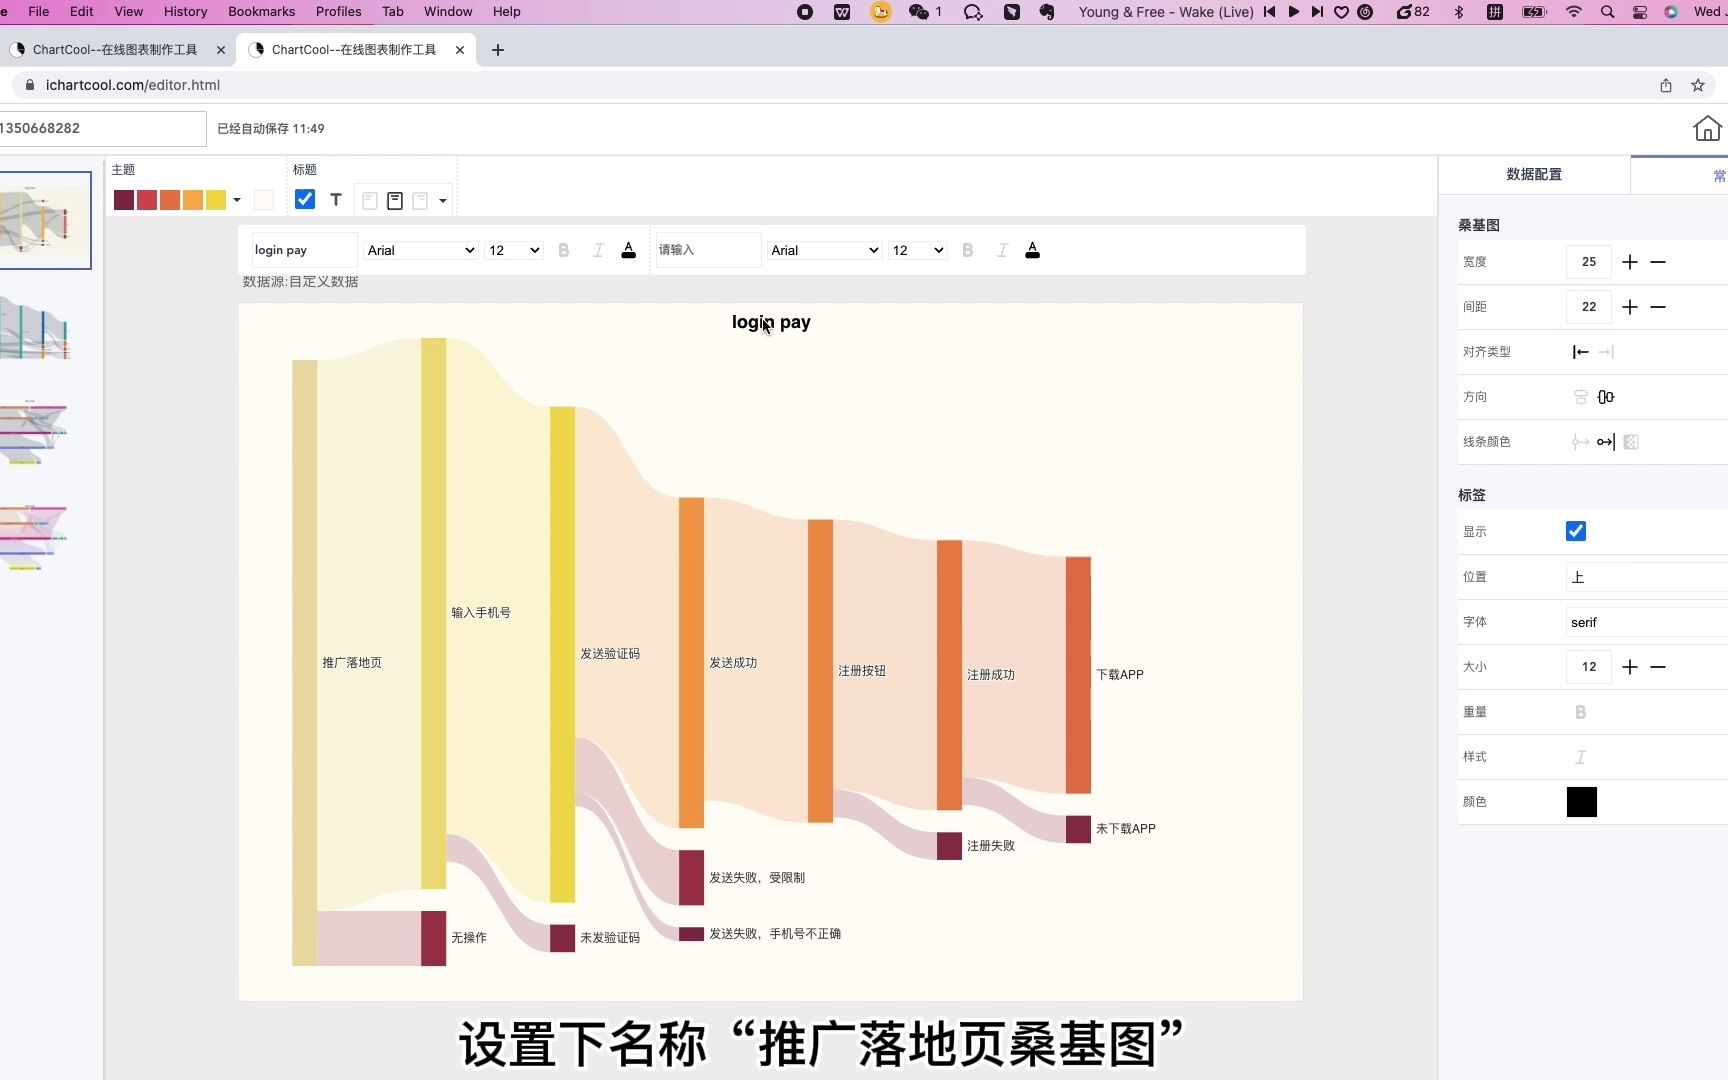This screenshot has height=1080, width=1728.
Task: Increase Sankey node width (宽度) with plus
Action: pos(1630,262)
